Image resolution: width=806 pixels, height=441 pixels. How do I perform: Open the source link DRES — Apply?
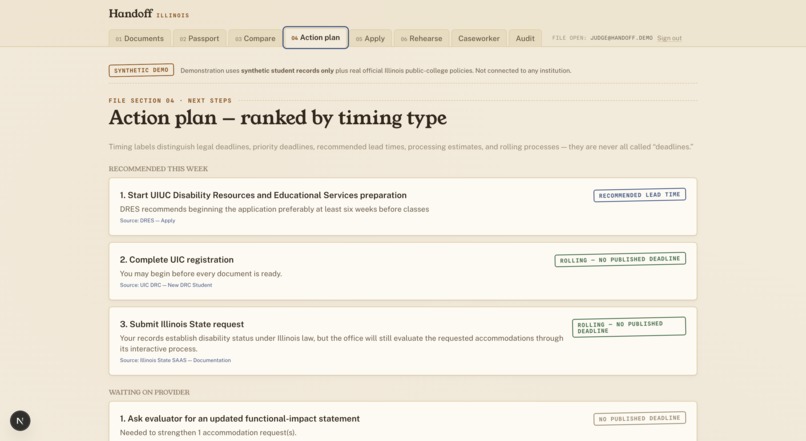[x=148, y=220]
